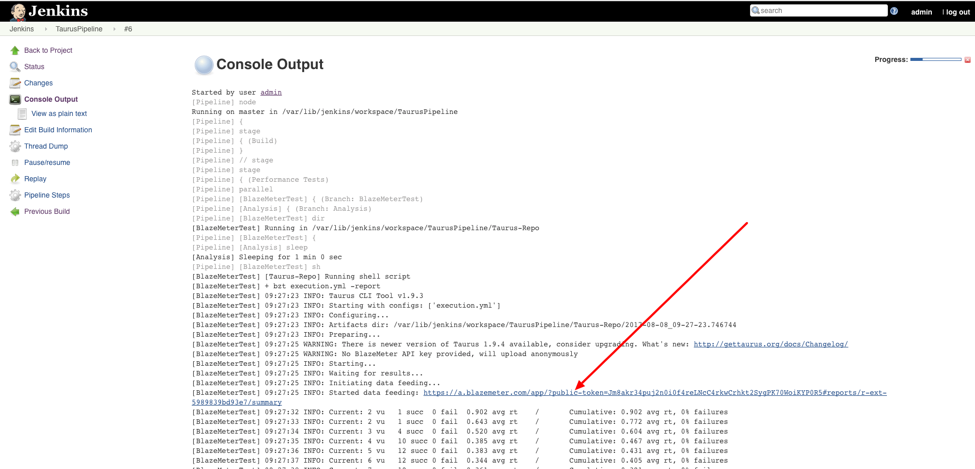The image size is (975, 469).
Task: Click the Edit Build Information icon
Action: pyautogui.click(x=15, y=130)
